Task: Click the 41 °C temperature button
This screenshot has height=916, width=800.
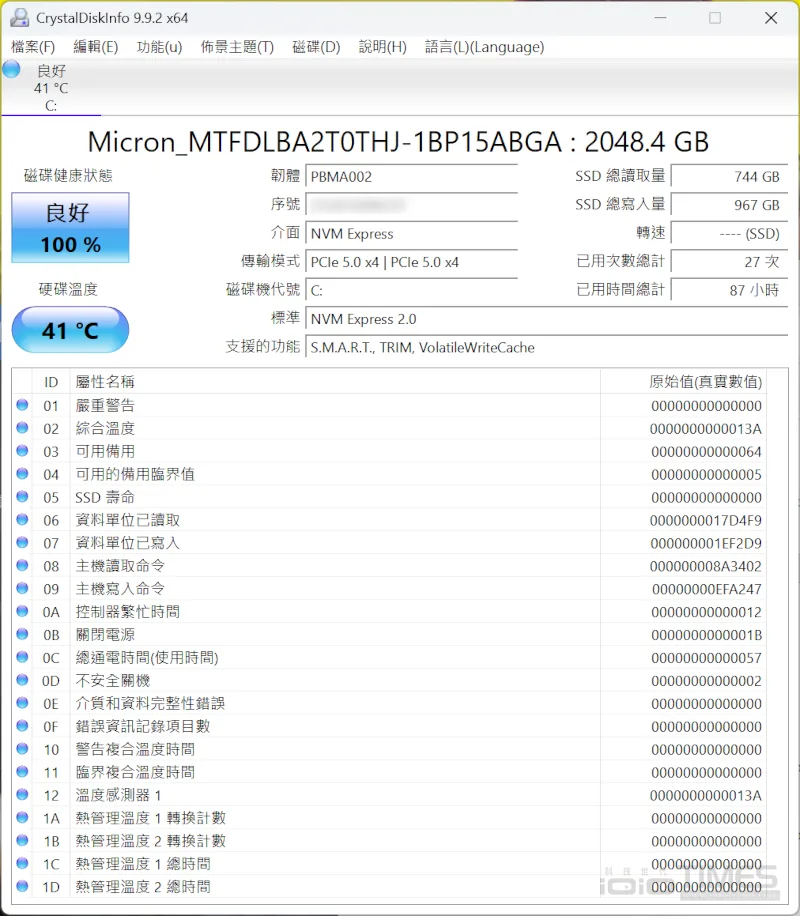Action: pos(70,330)
